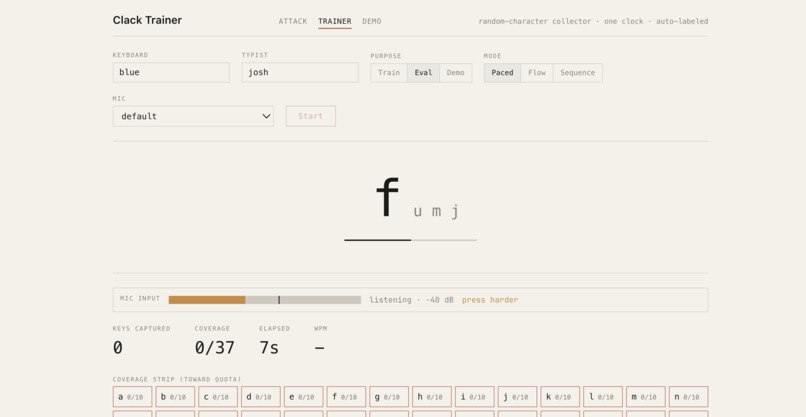Click the Elapsed value 7s
Image resolution: width=806 pixels, height=417 pixels.
269,348
